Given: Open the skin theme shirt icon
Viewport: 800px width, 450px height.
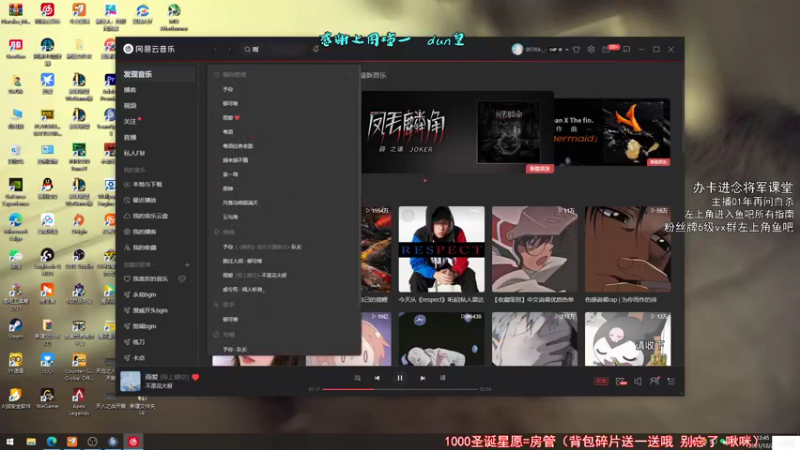Looking at the screenshot, I should pos(577,49).
